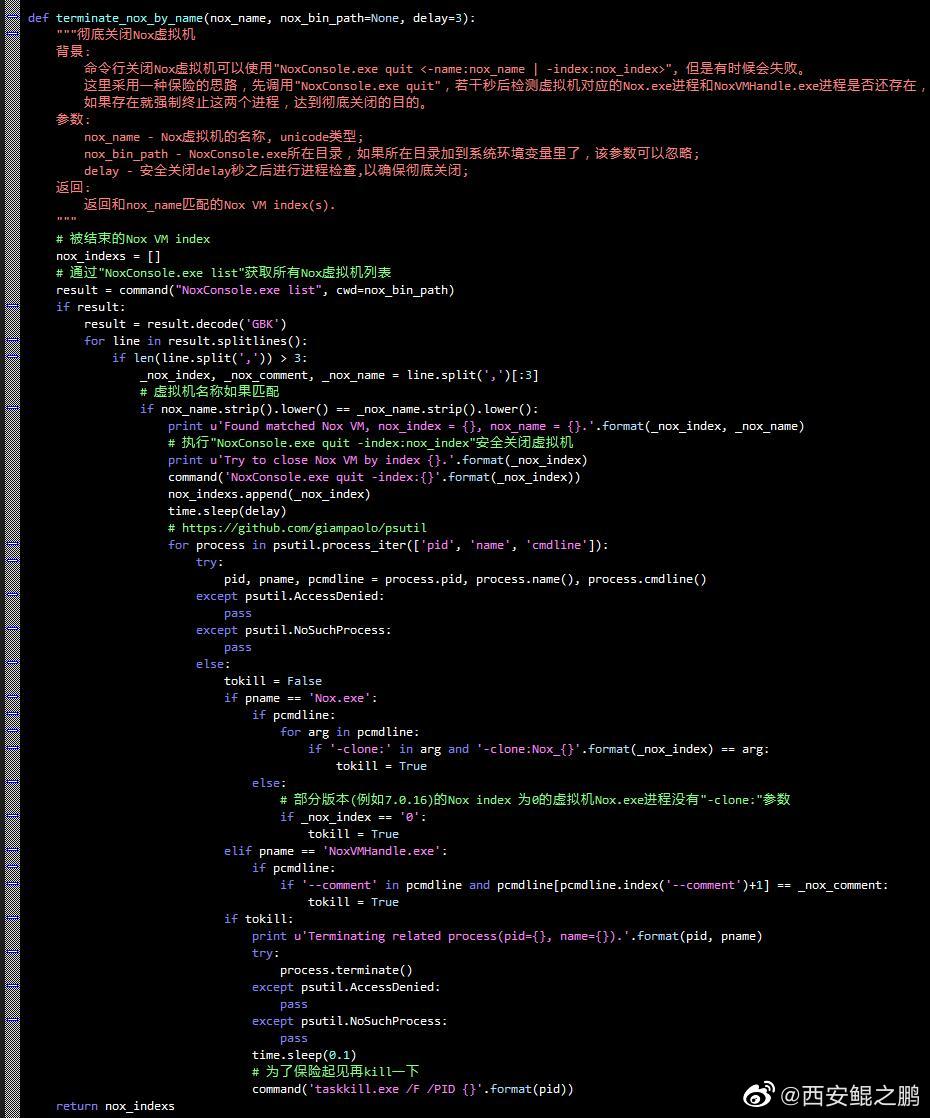Click docstring heading '返回:'

(73, 188)
